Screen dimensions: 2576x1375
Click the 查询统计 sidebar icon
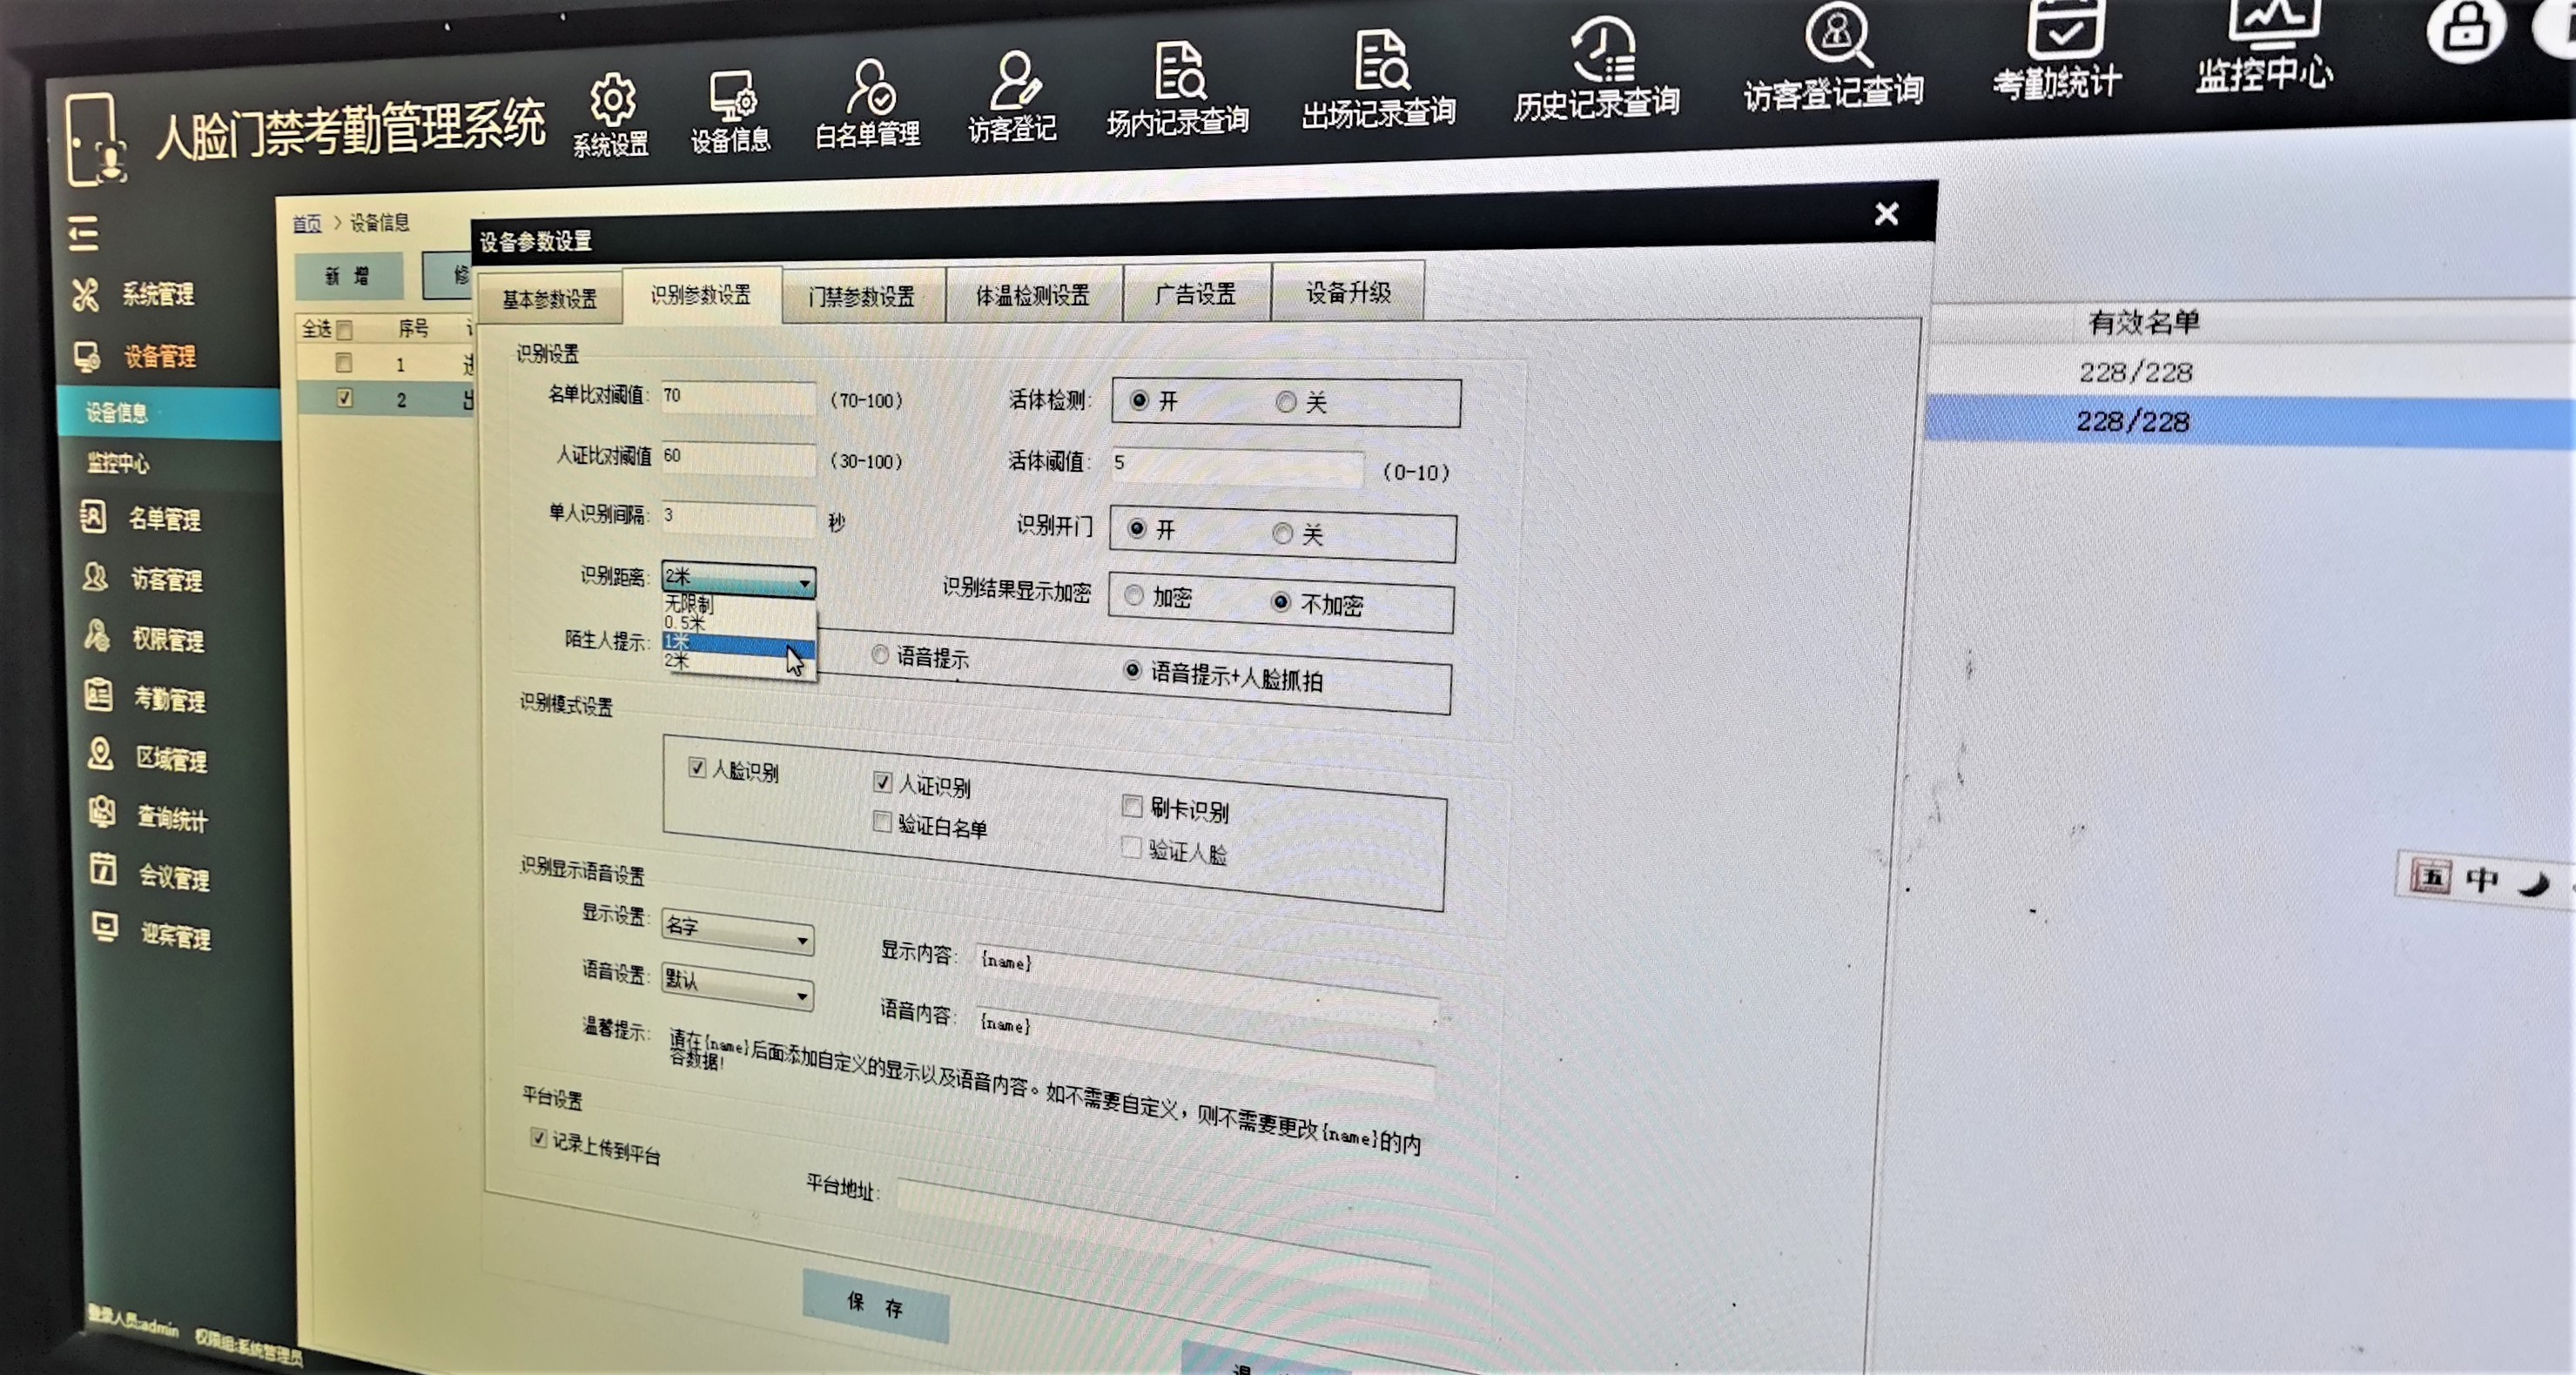[x=102, y=813]
